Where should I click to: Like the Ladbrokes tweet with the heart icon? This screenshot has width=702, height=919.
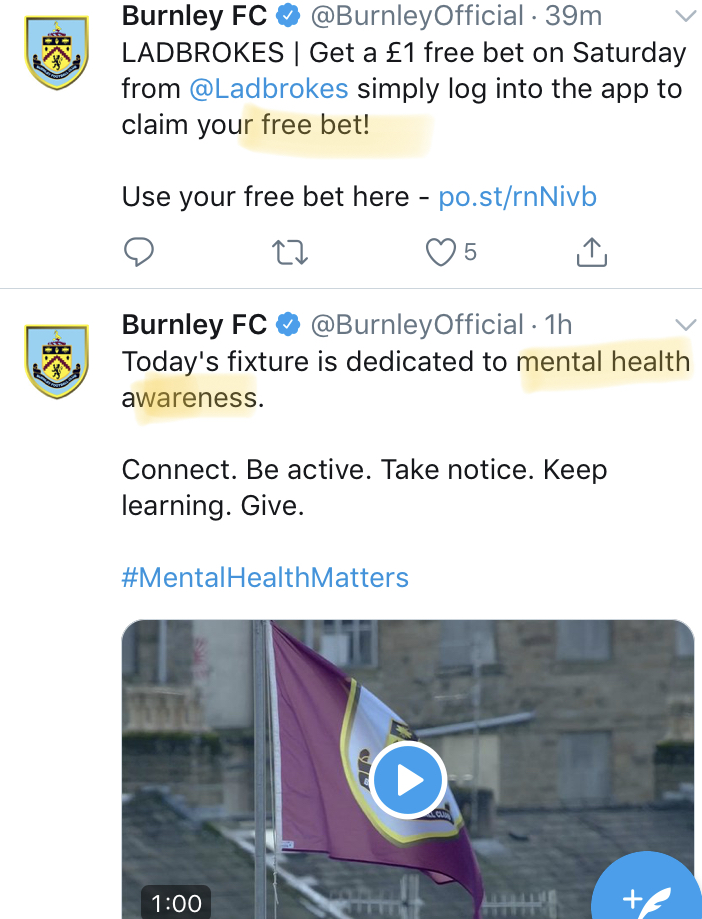(441, 252)
